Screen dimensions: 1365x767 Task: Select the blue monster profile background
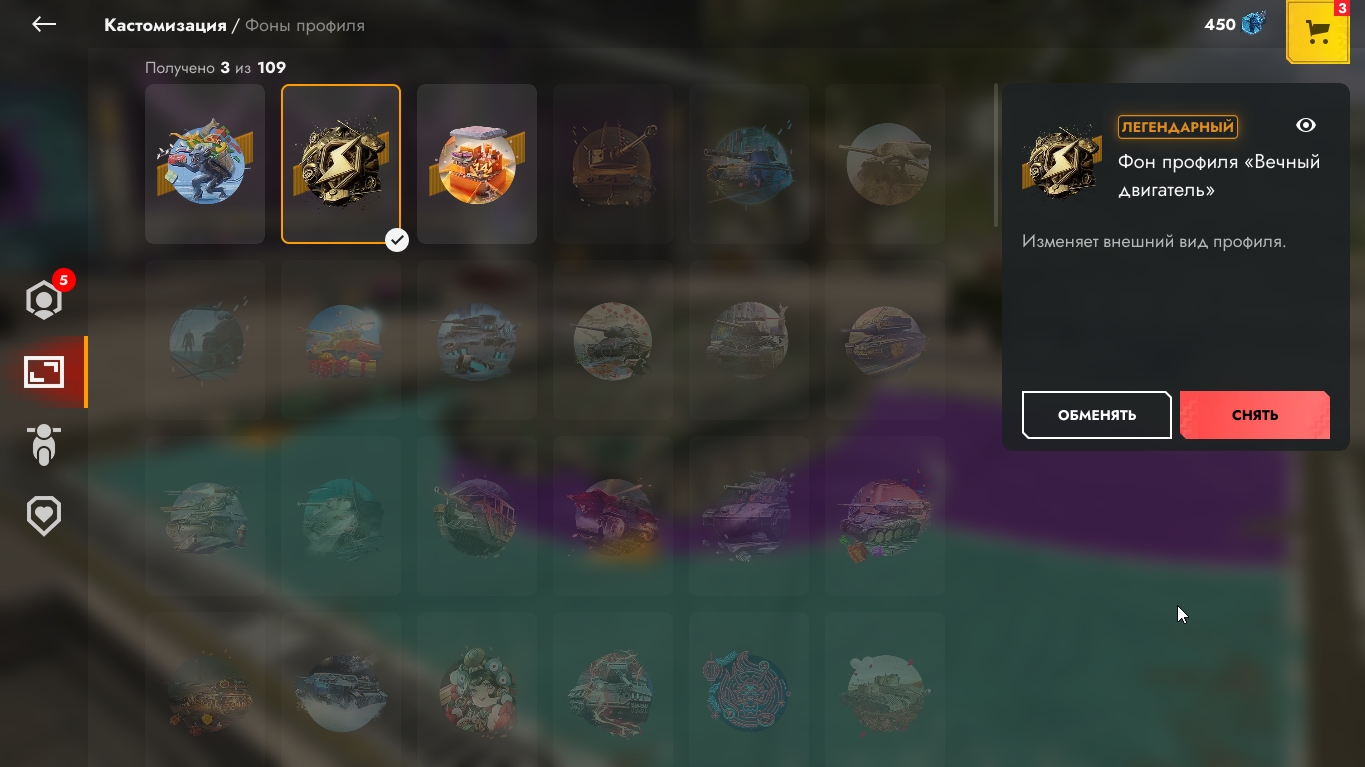tap(205, 164)
